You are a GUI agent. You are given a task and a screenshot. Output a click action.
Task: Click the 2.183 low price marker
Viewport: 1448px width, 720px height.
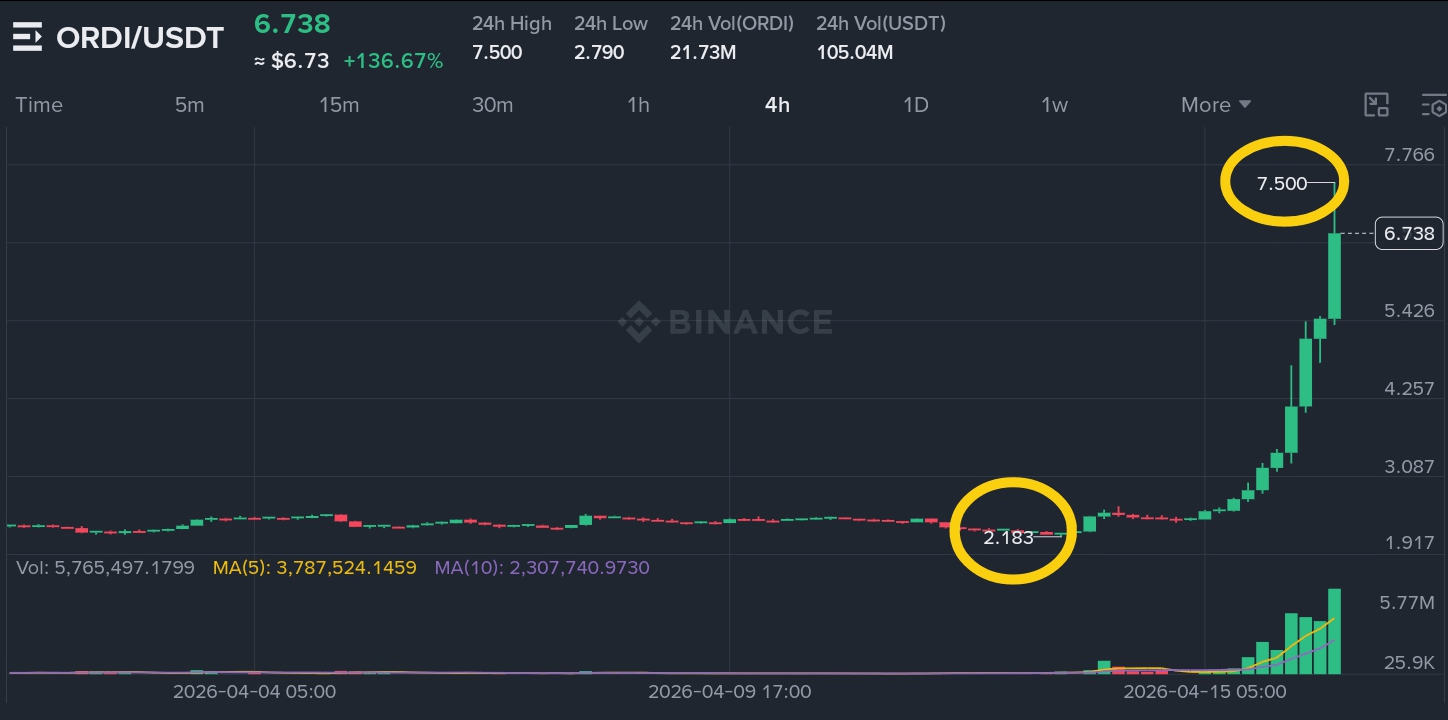pyautogui.click(x=1008, y=537)
